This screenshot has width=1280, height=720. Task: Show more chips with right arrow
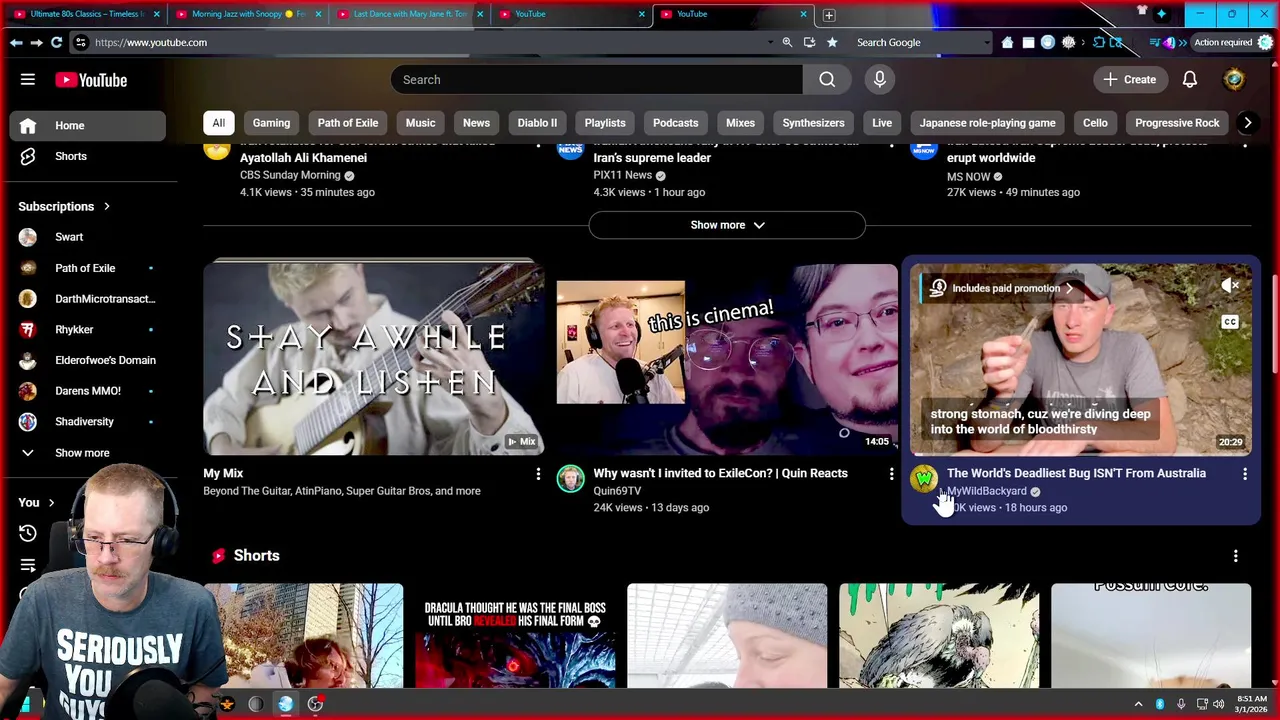click(1247, 123)
